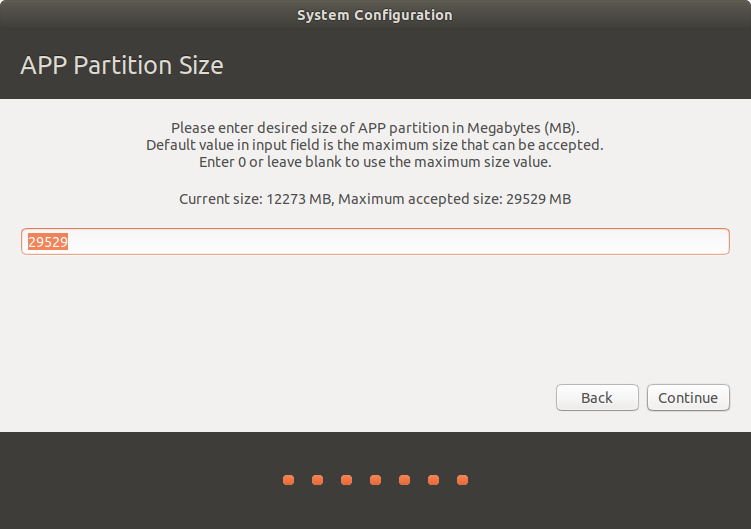
Task: Click the System Configuration title bar
Action: [375, 15]
